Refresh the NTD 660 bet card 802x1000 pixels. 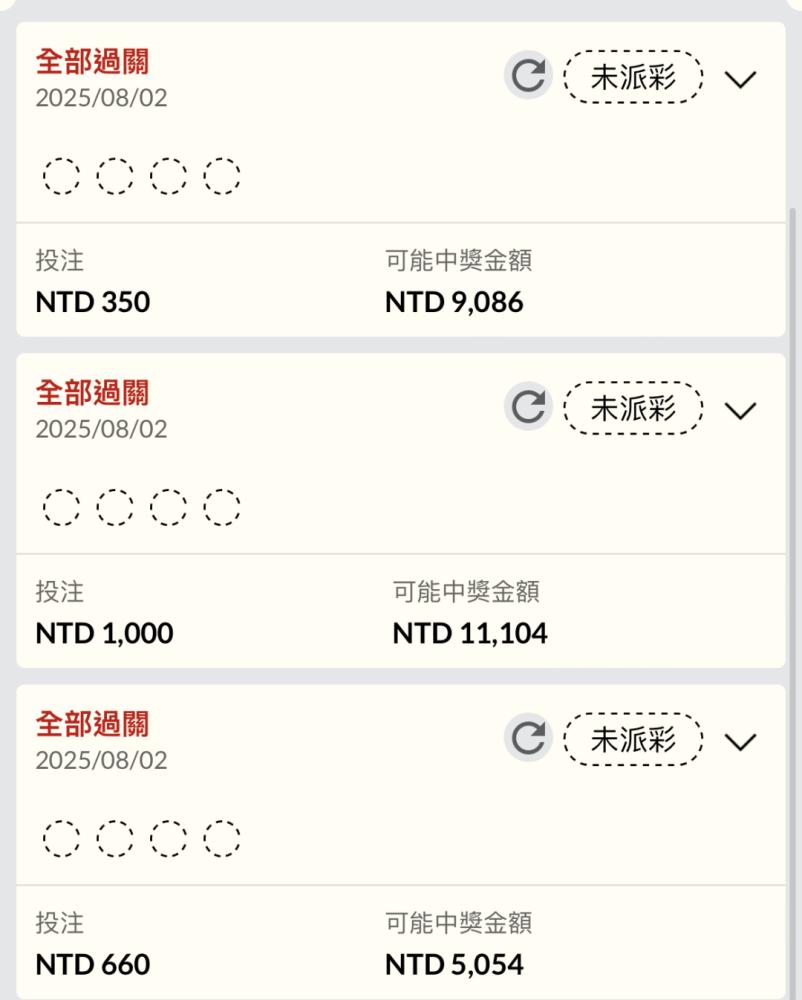pyautogui.click(x=529, y=737)
